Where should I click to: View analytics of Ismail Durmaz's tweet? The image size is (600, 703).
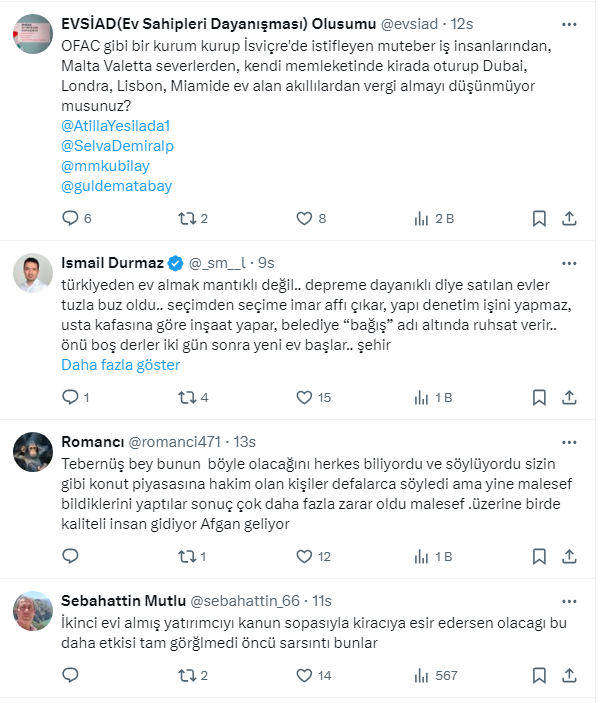[421, 397]
